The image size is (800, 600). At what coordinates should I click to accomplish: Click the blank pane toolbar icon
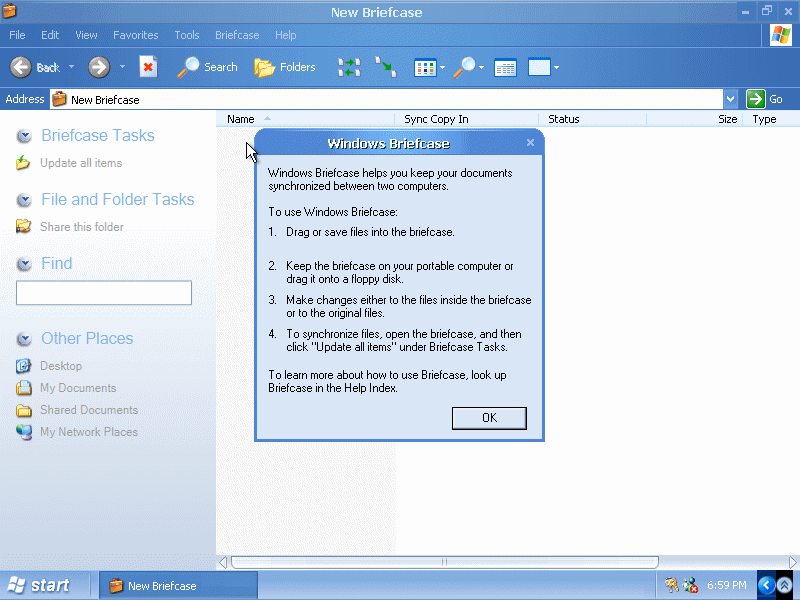pos(539,67)
